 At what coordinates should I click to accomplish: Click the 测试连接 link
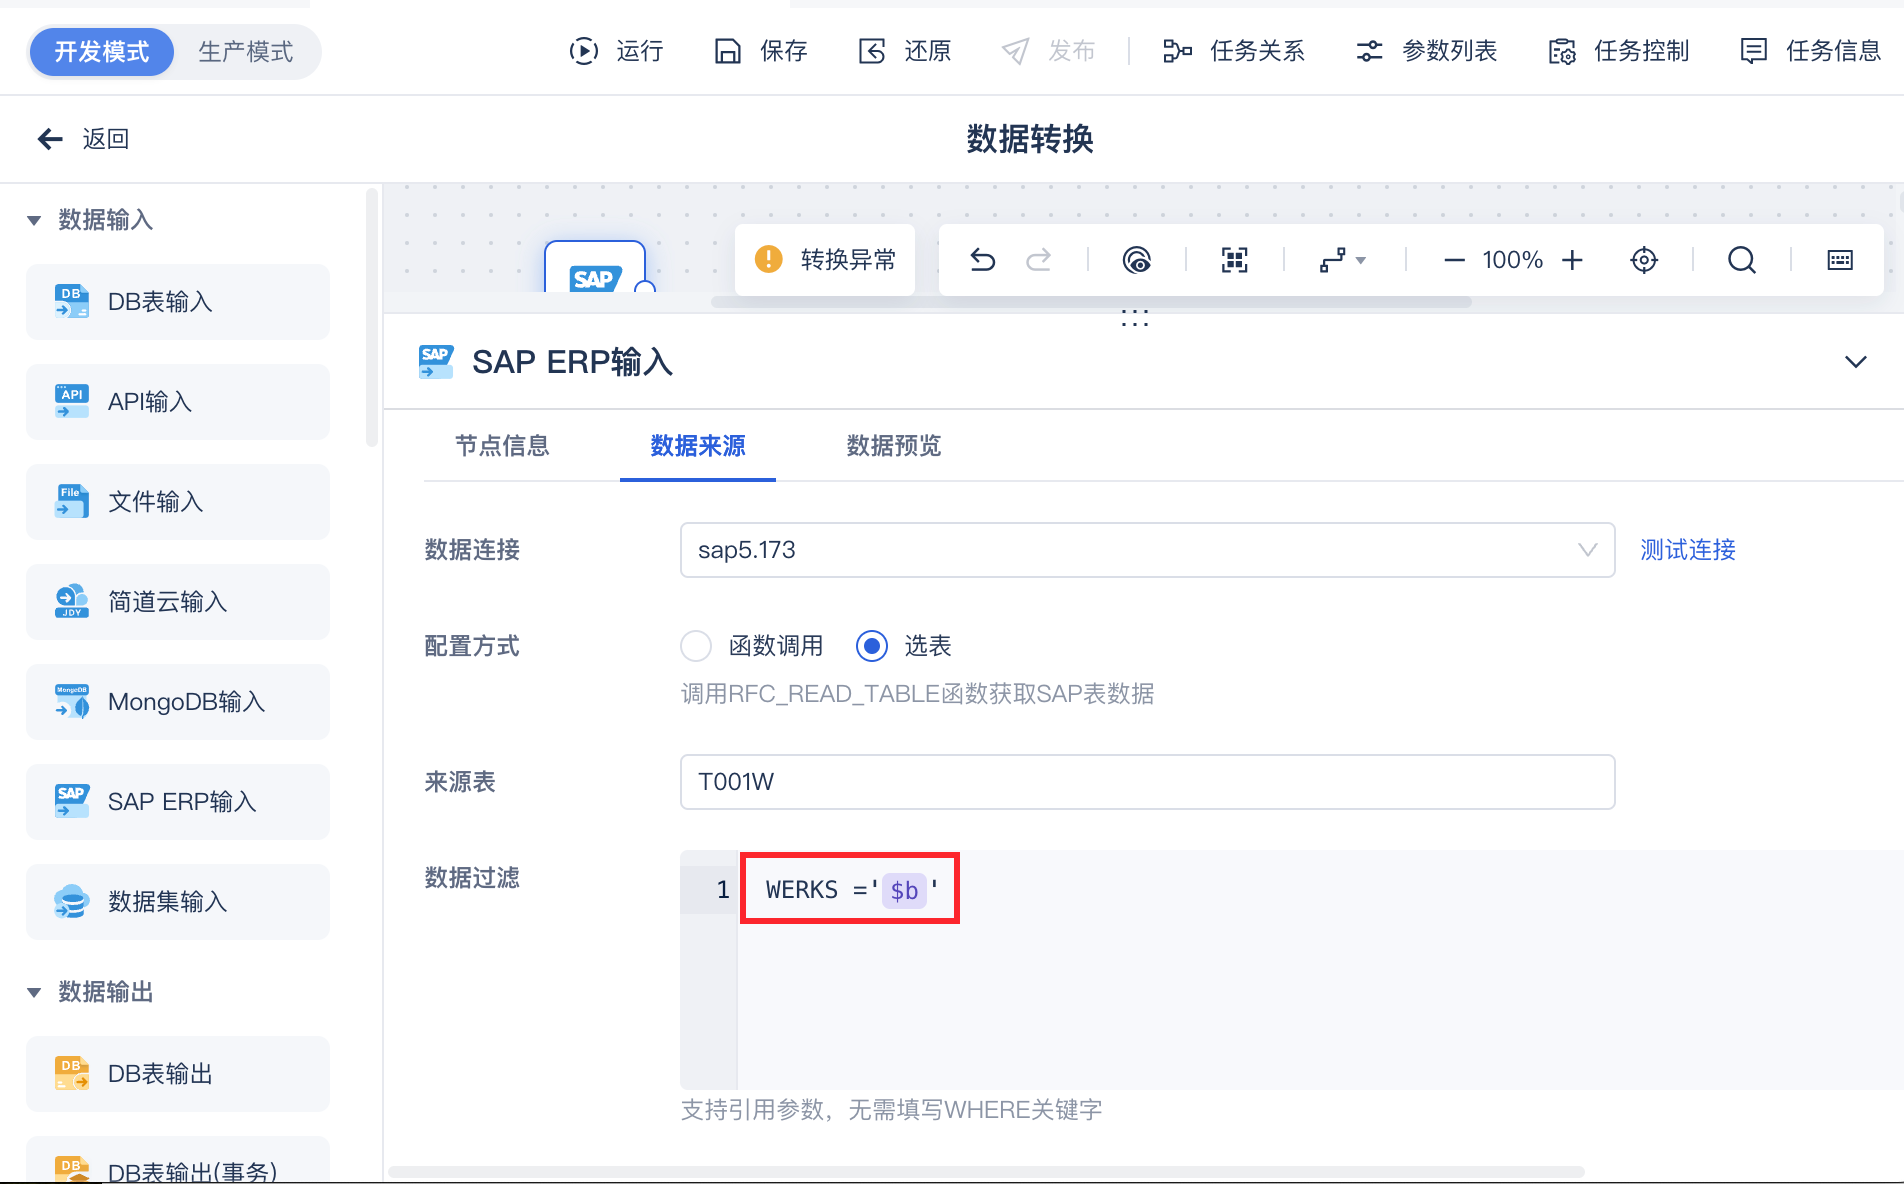(x=1687, y=550)
